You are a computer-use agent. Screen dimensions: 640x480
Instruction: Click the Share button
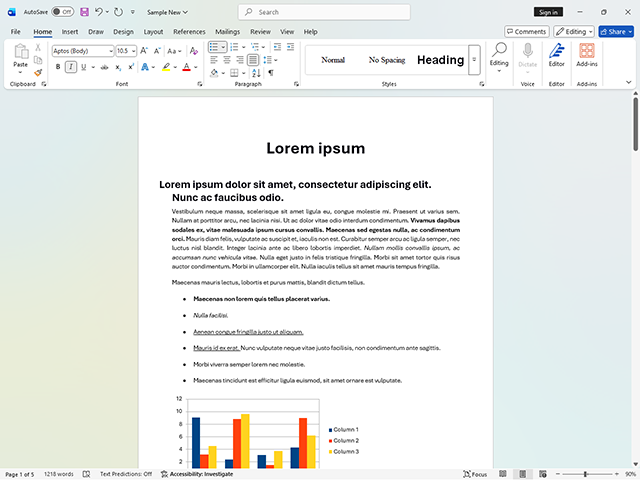616,31
